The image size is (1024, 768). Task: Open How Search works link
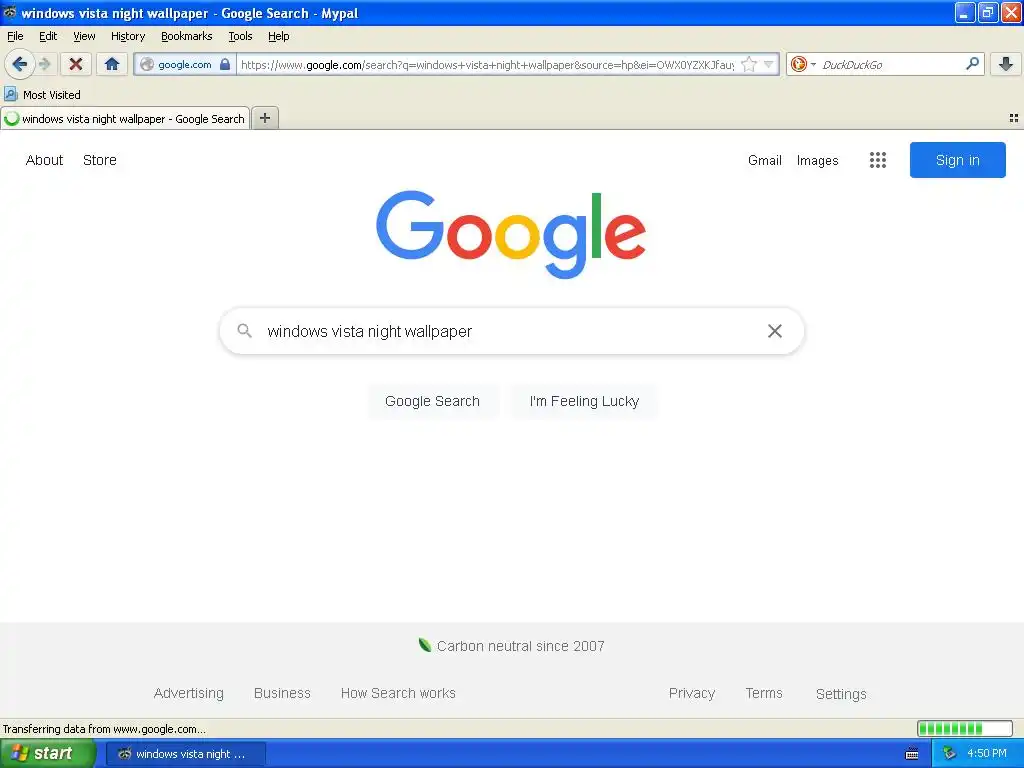click(398, 693)
